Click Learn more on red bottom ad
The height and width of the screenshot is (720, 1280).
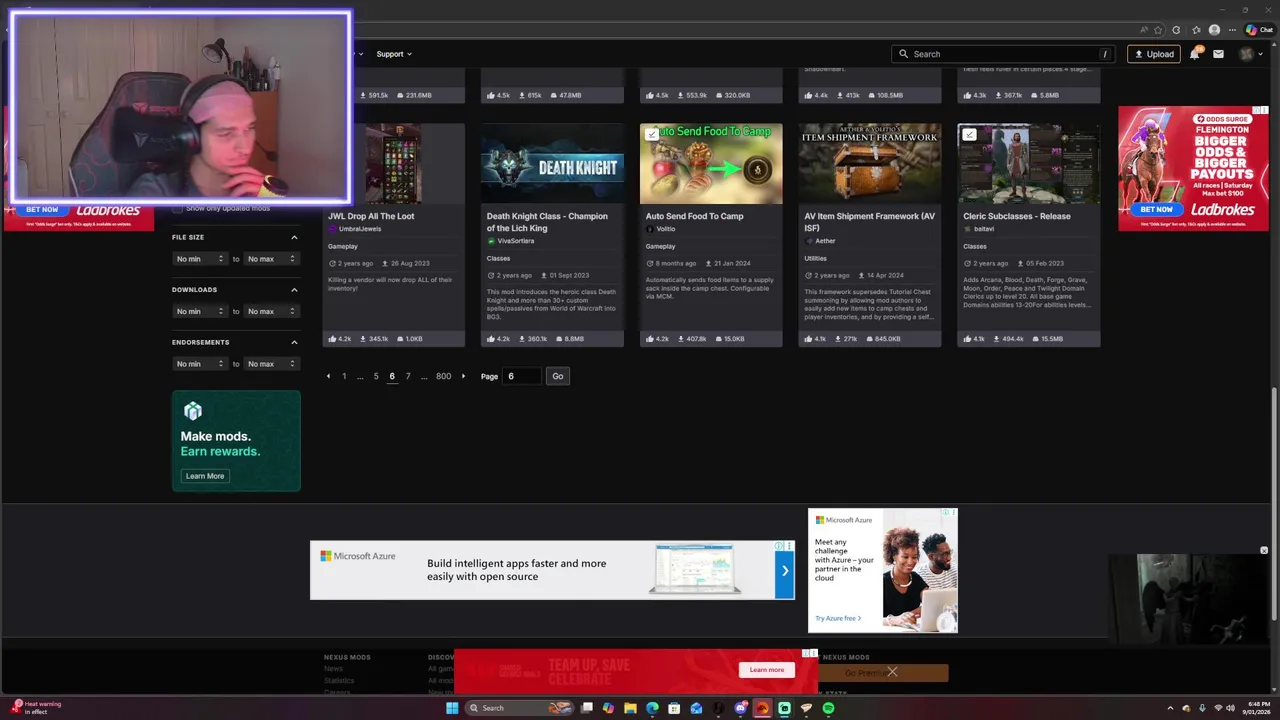coord(767,670)
